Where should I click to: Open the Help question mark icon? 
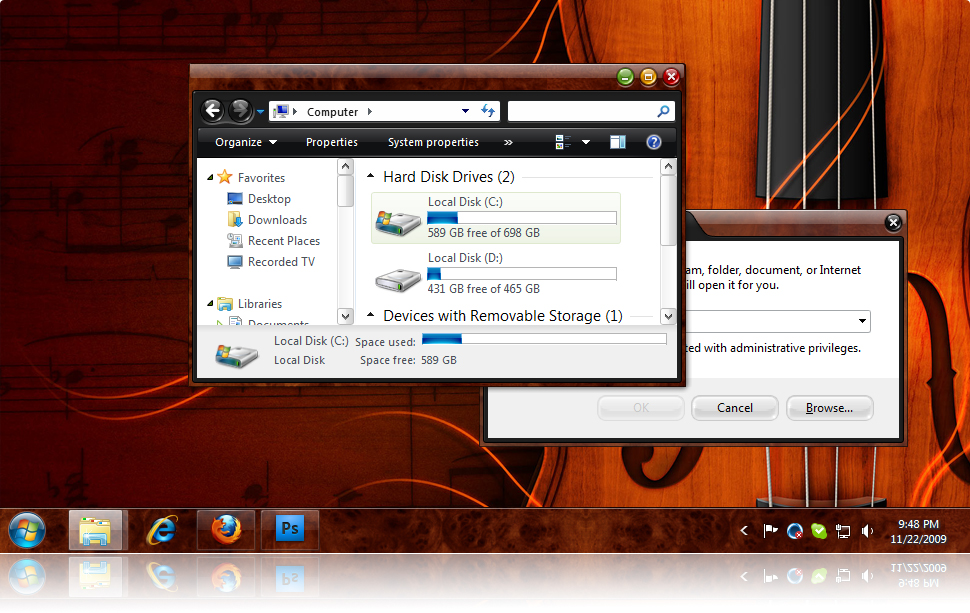point(654,142)
